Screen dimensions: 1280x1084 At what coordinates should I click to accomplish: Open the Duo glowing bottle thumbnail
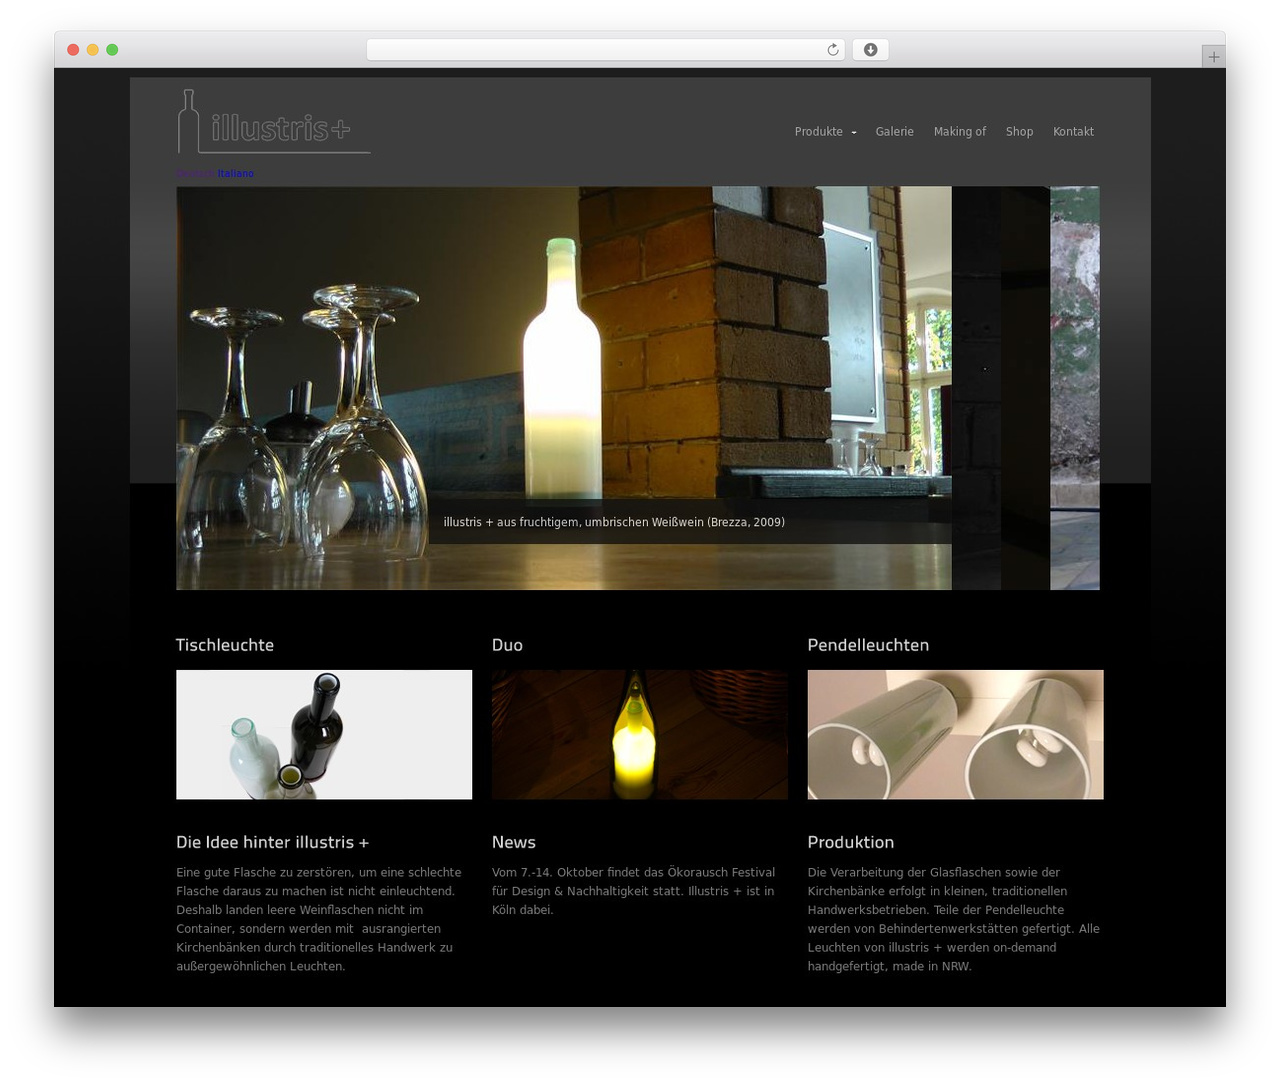coord(640,735)
